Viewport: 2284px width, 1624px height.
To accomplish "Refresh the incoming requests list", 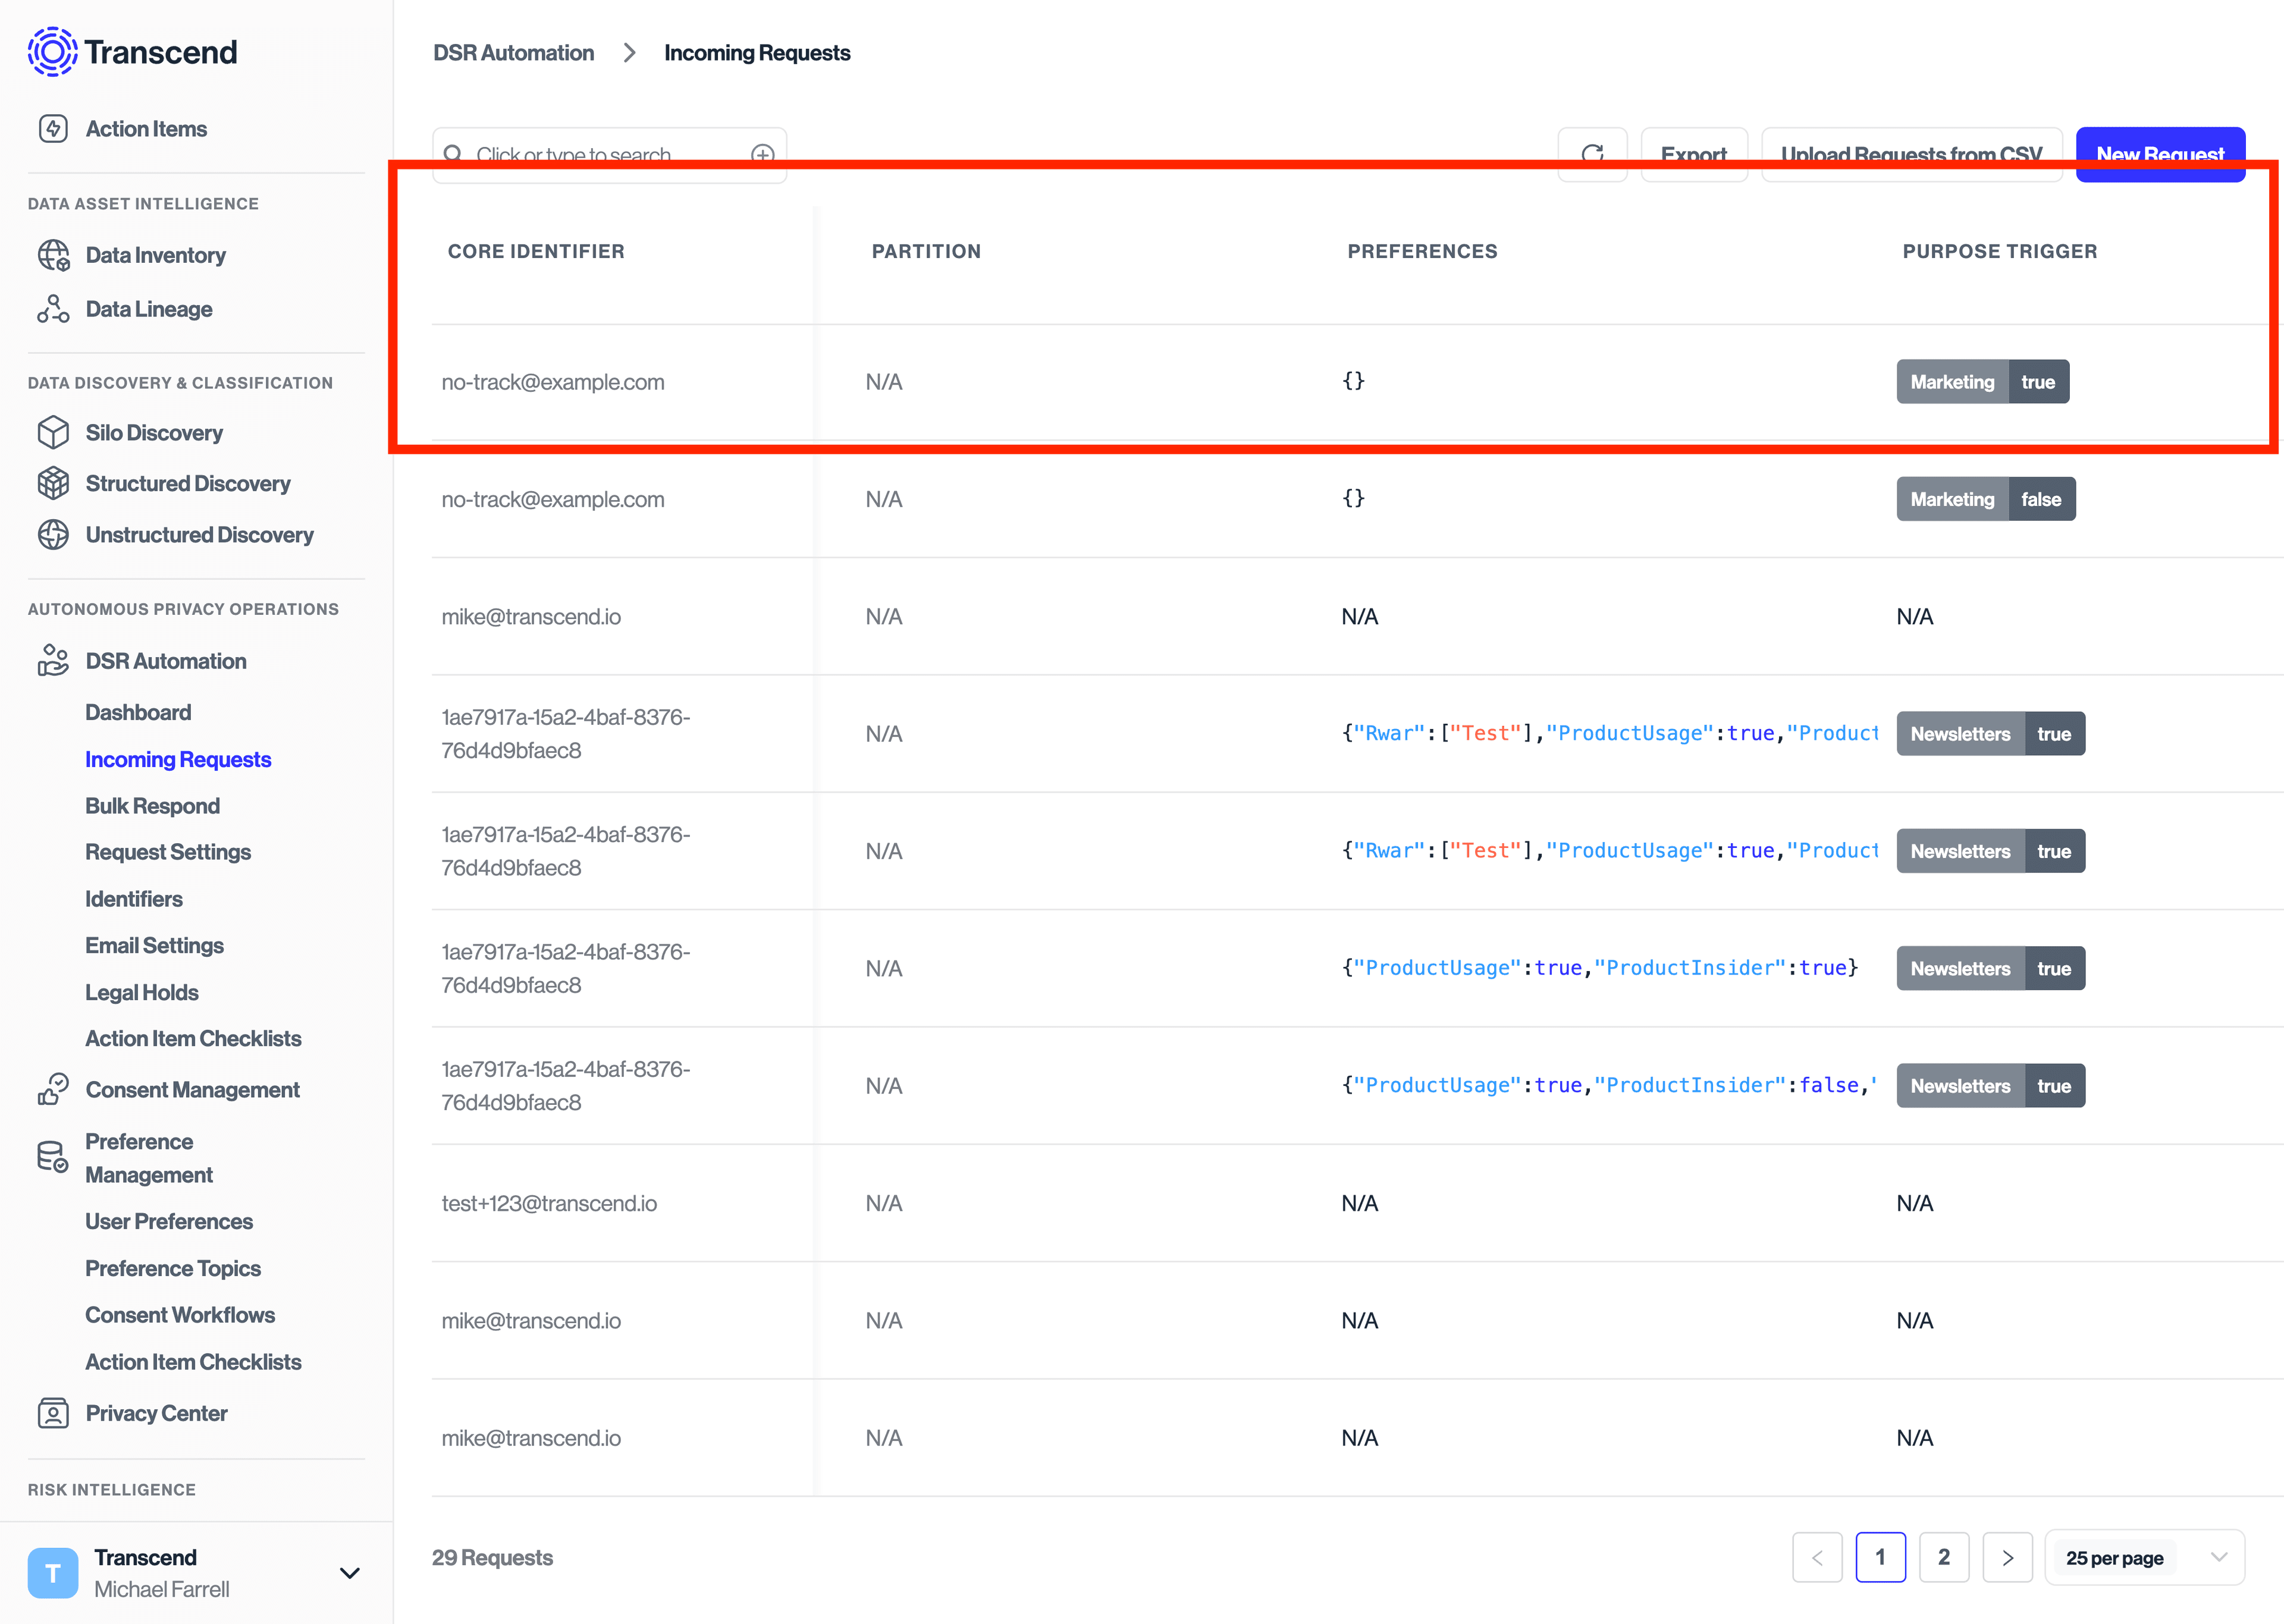I will click(1593, 155).
